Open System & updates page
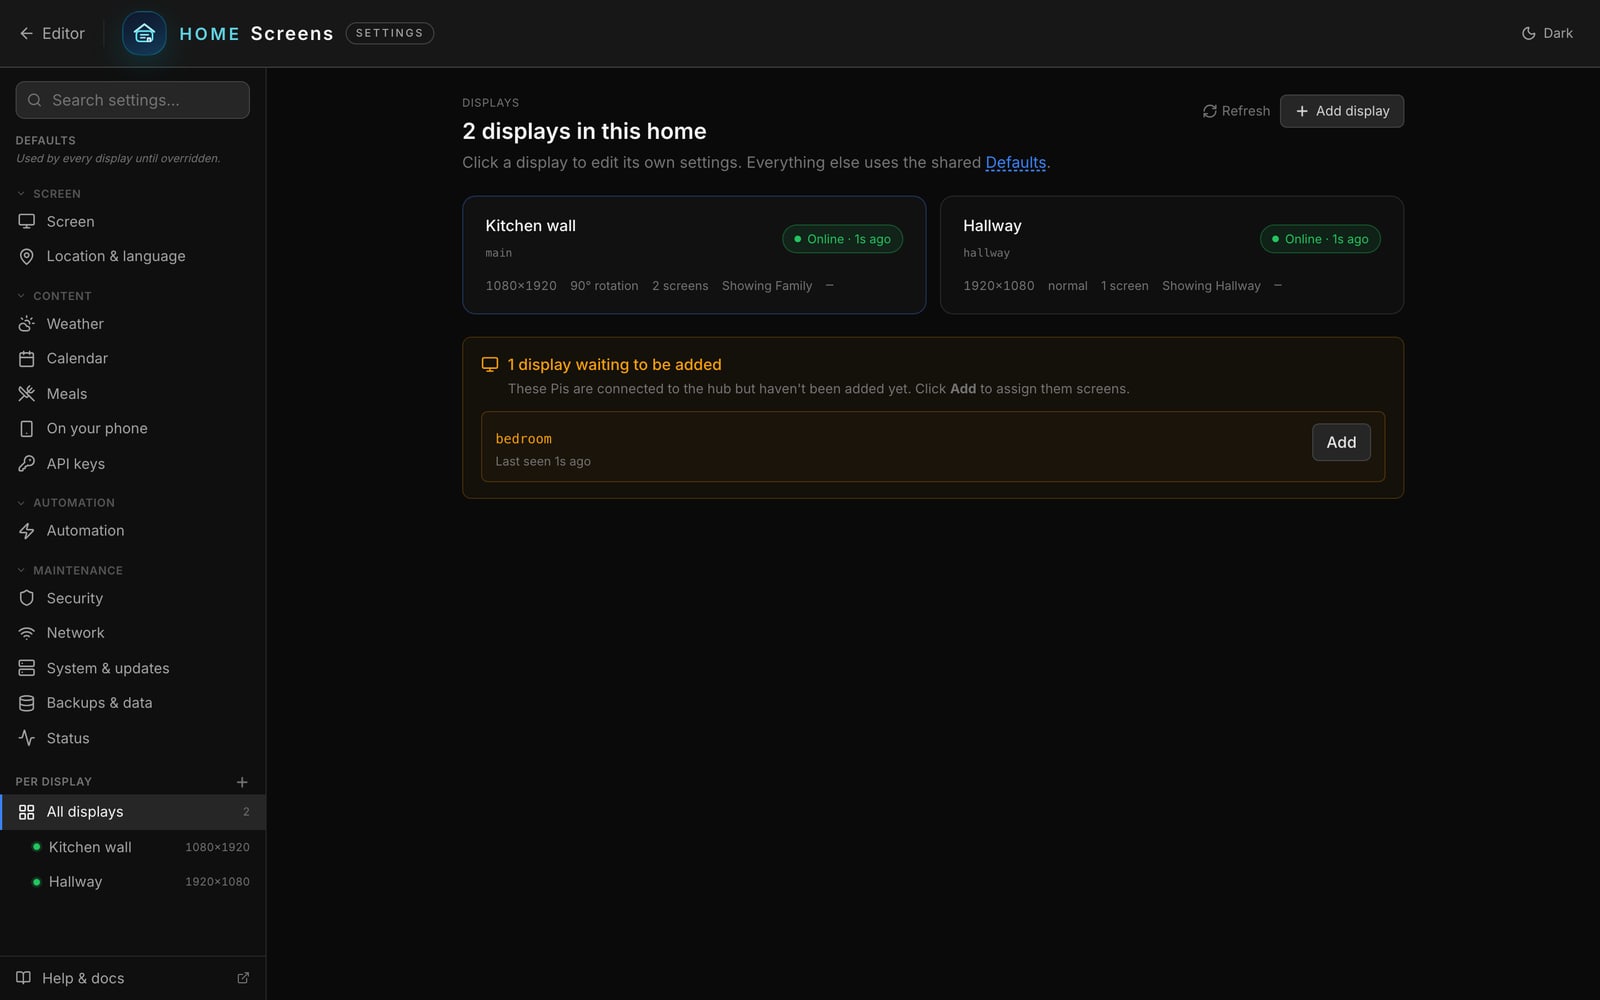The height and width of the screenshot is (1000, 1600). 133,668
